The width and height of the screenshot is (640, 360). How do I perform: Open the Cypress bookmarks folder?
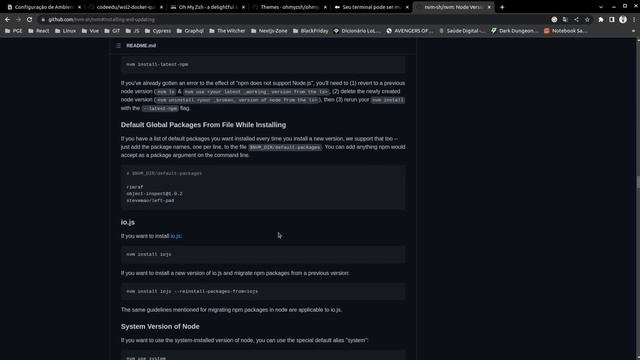click(x=158, y=31)
